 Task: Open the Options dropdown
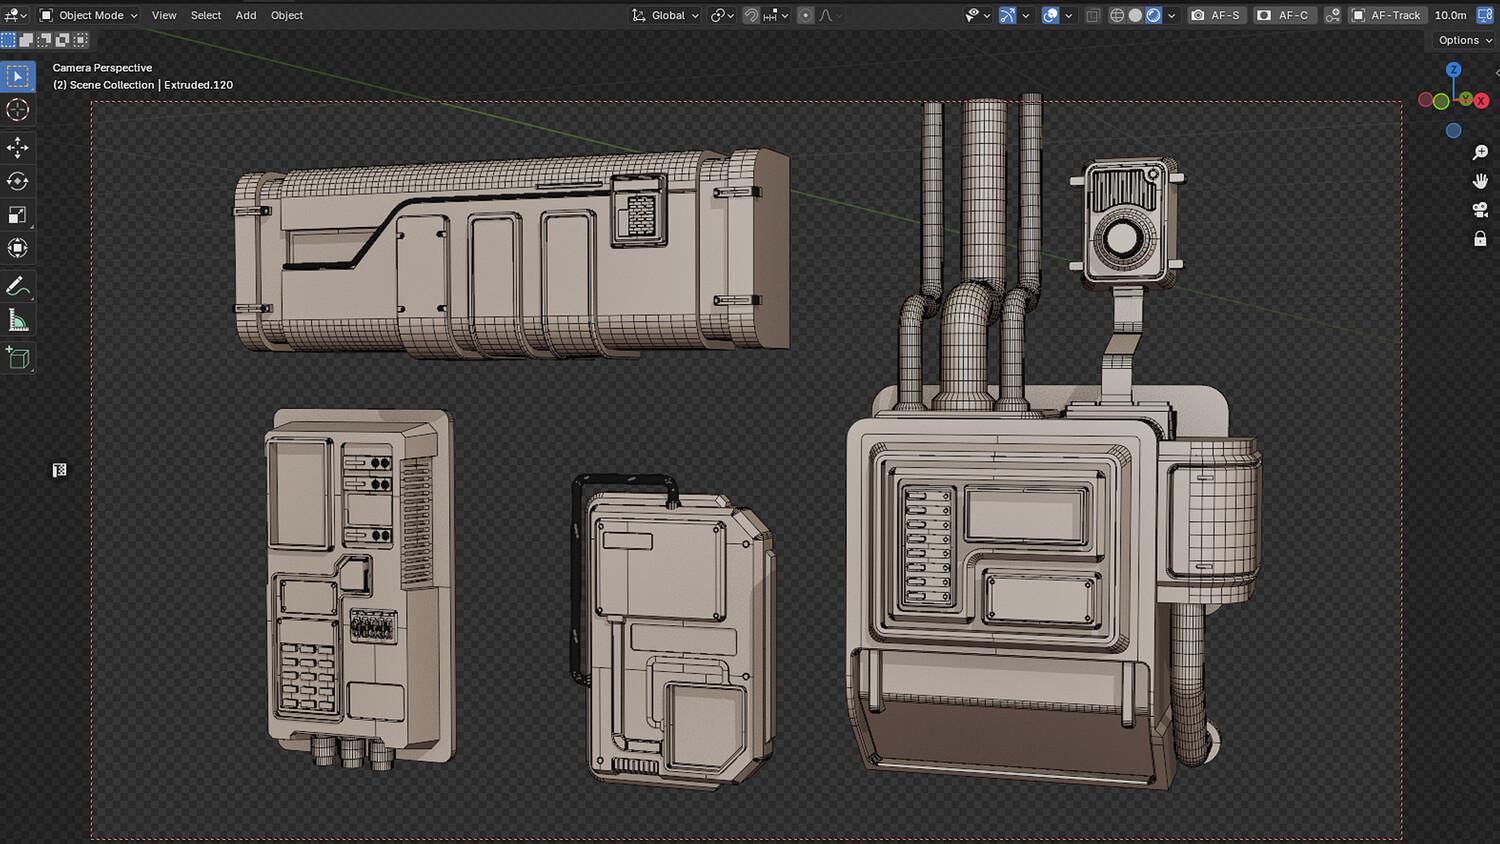click(1465, 40)
